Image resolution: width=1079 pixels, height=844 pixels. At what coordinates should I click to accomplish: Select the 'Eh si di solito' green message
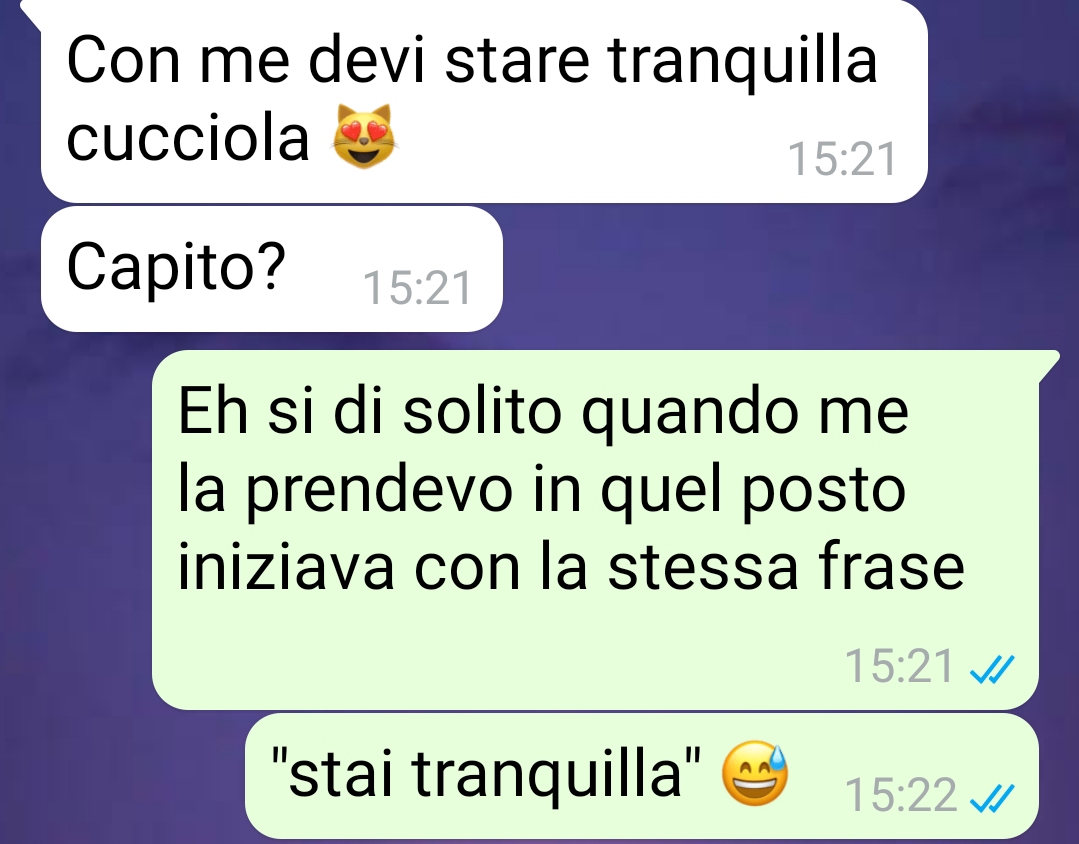tap(595, 530)
